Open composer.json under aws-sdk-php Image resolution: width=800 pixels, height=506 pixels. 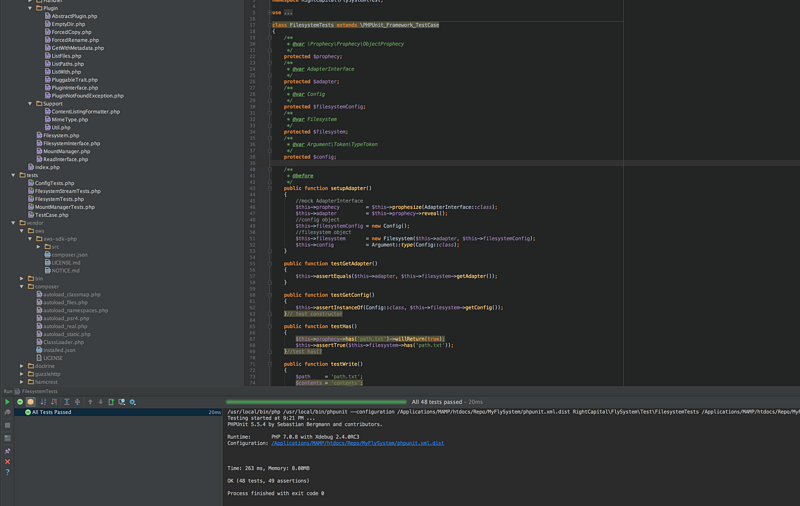coord(66,255)
